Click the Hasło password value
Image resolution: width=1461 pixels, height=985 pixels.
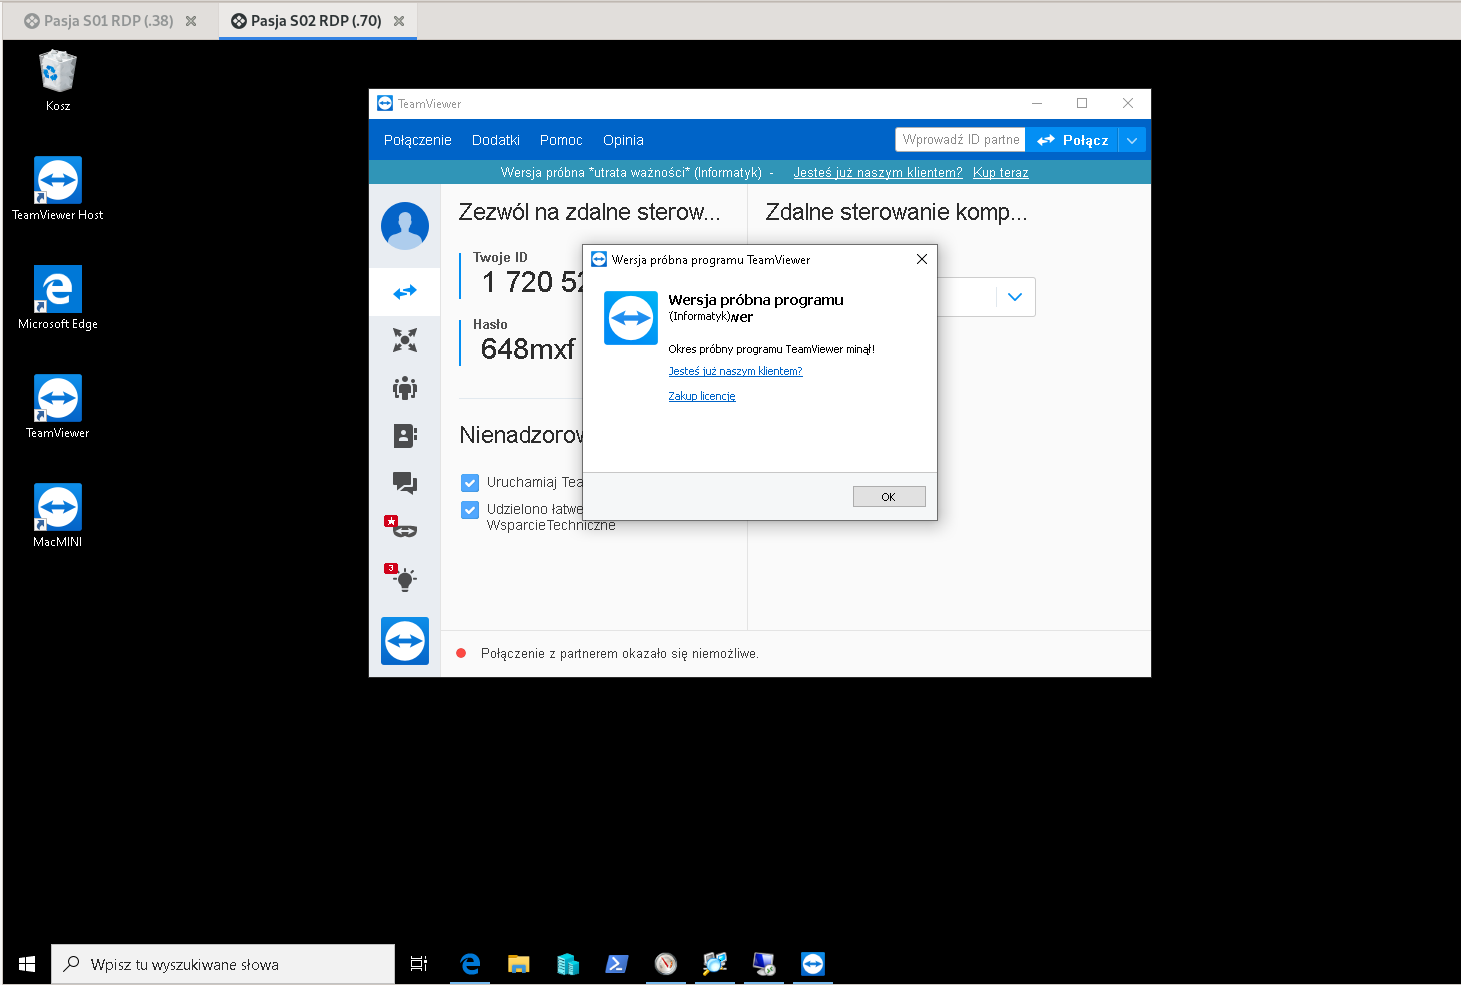coord(528,349)
